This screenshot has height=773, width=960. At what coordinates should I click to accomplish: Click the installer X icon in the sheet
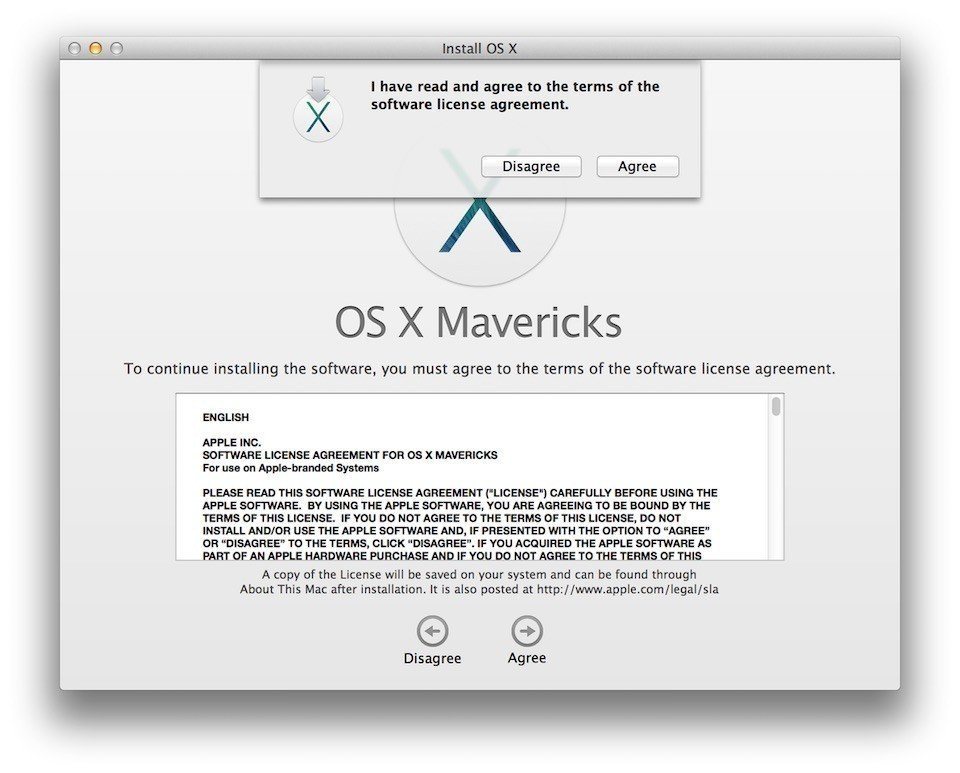pos(318,110)
